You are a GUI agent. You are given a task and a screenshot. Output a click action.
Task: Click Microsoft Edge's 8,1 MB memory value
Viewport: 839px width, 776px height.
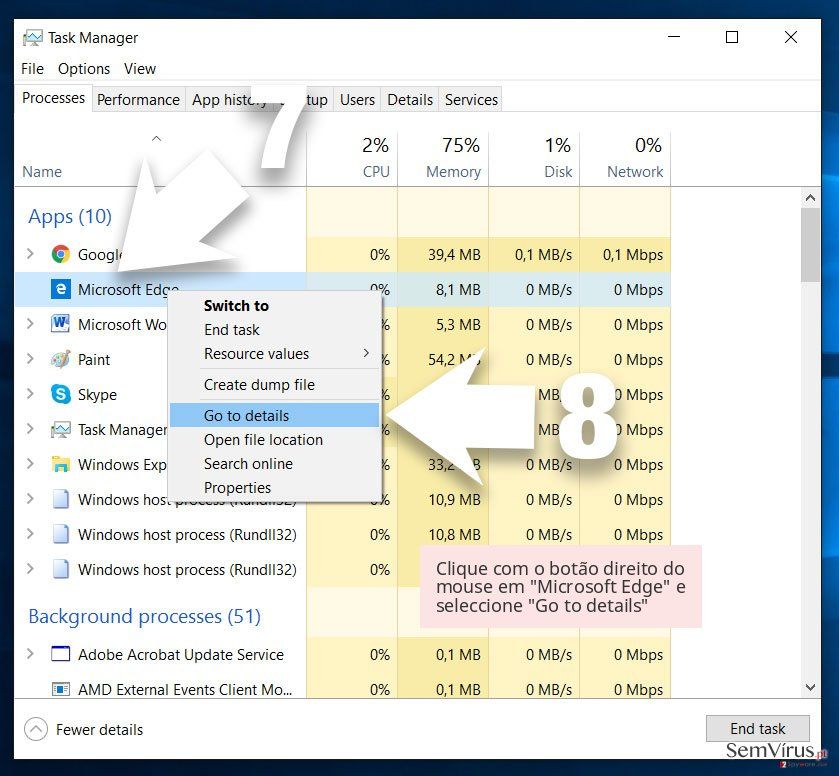pyautogui.click(x=458, y=290)
